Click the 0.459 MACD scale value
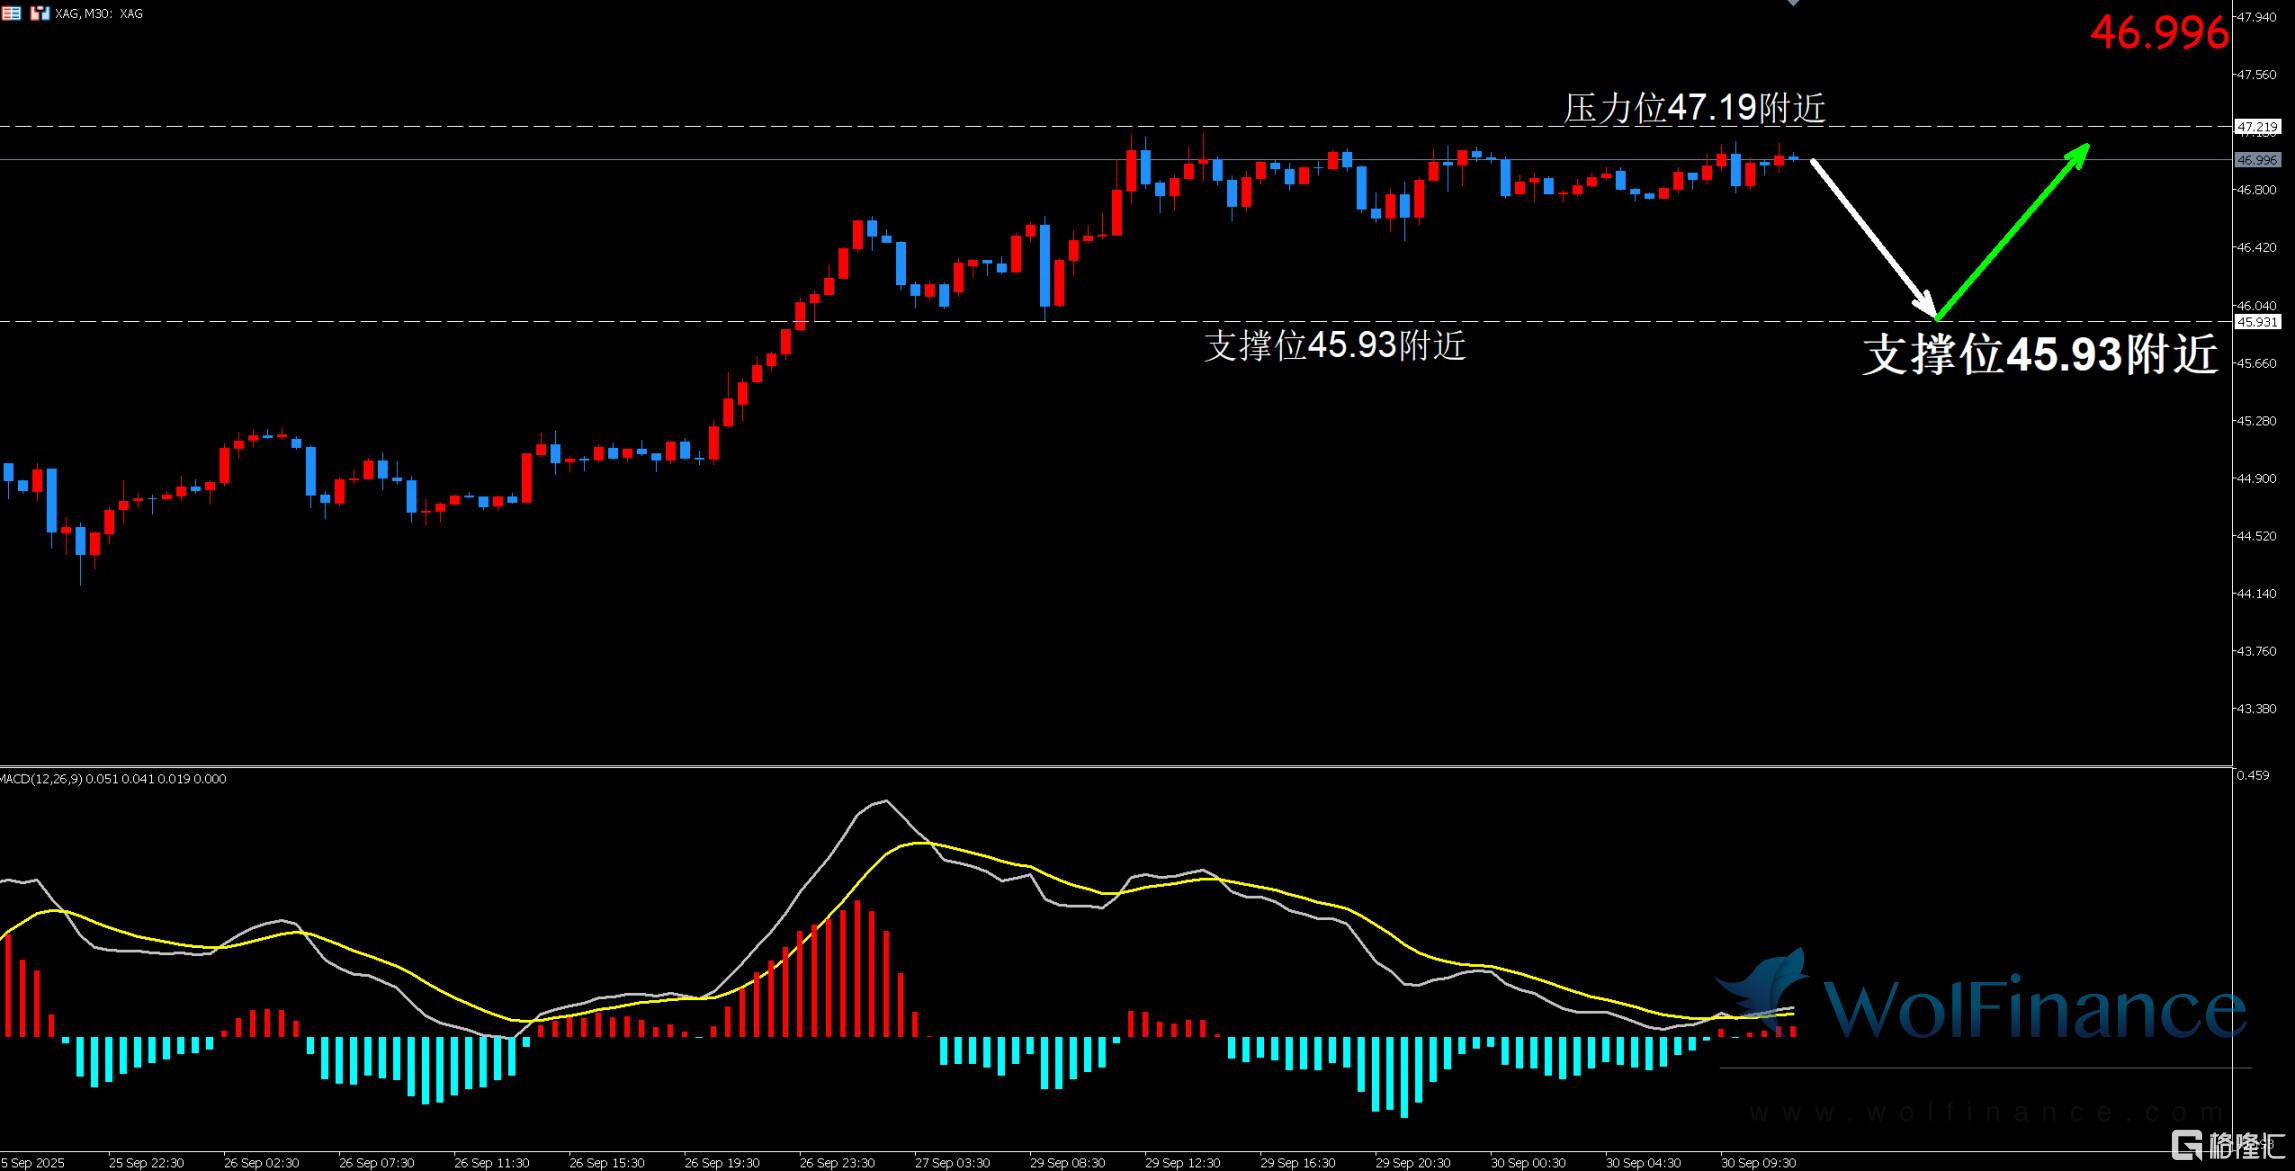Viewport: 2295px width, 1171px height. point(2252,775)
